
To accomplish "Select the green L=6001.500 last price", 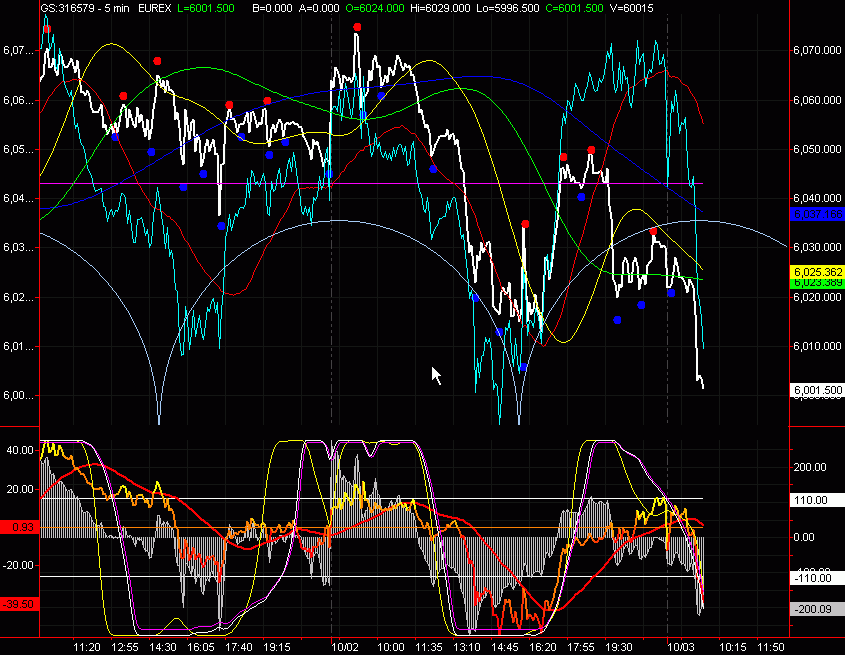I will point(206,8).
